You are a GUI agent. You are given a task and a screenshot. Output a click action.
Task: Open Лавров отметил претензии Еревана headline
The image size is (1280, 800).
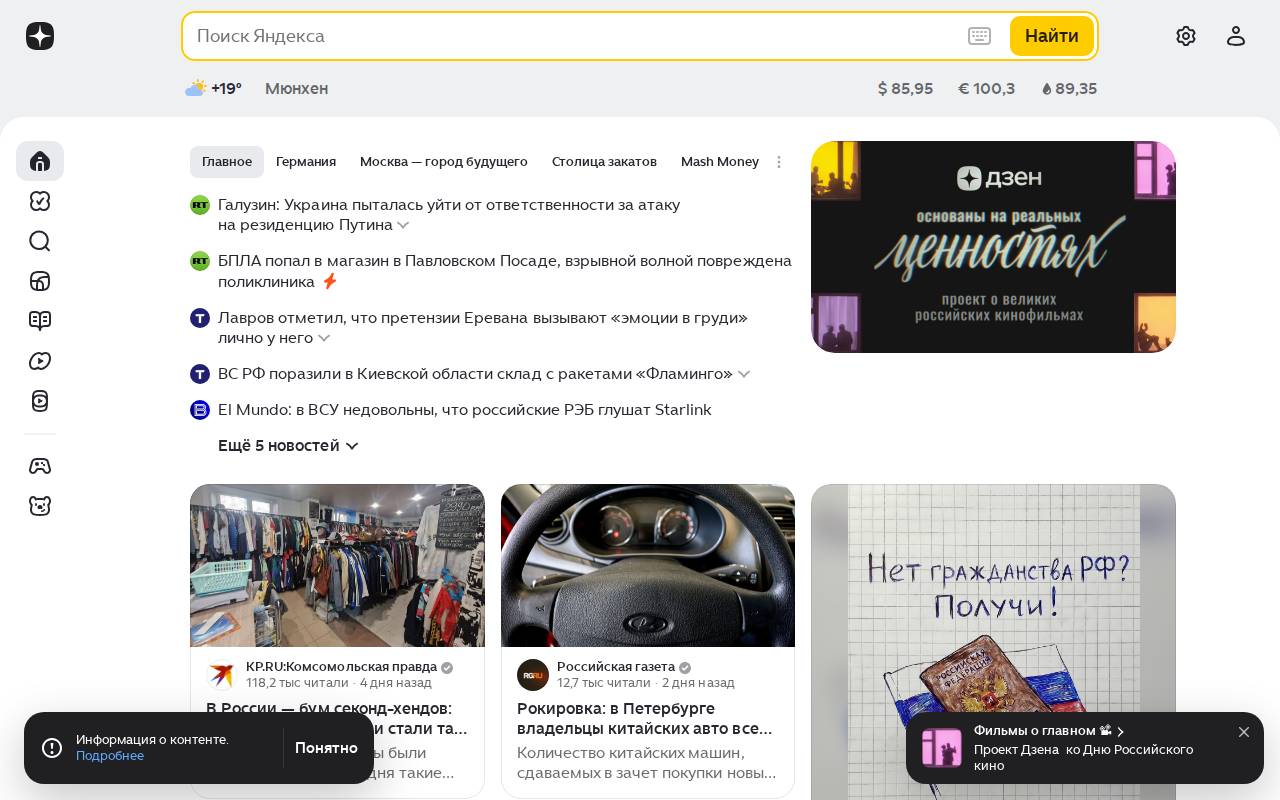tap(483, 328)
